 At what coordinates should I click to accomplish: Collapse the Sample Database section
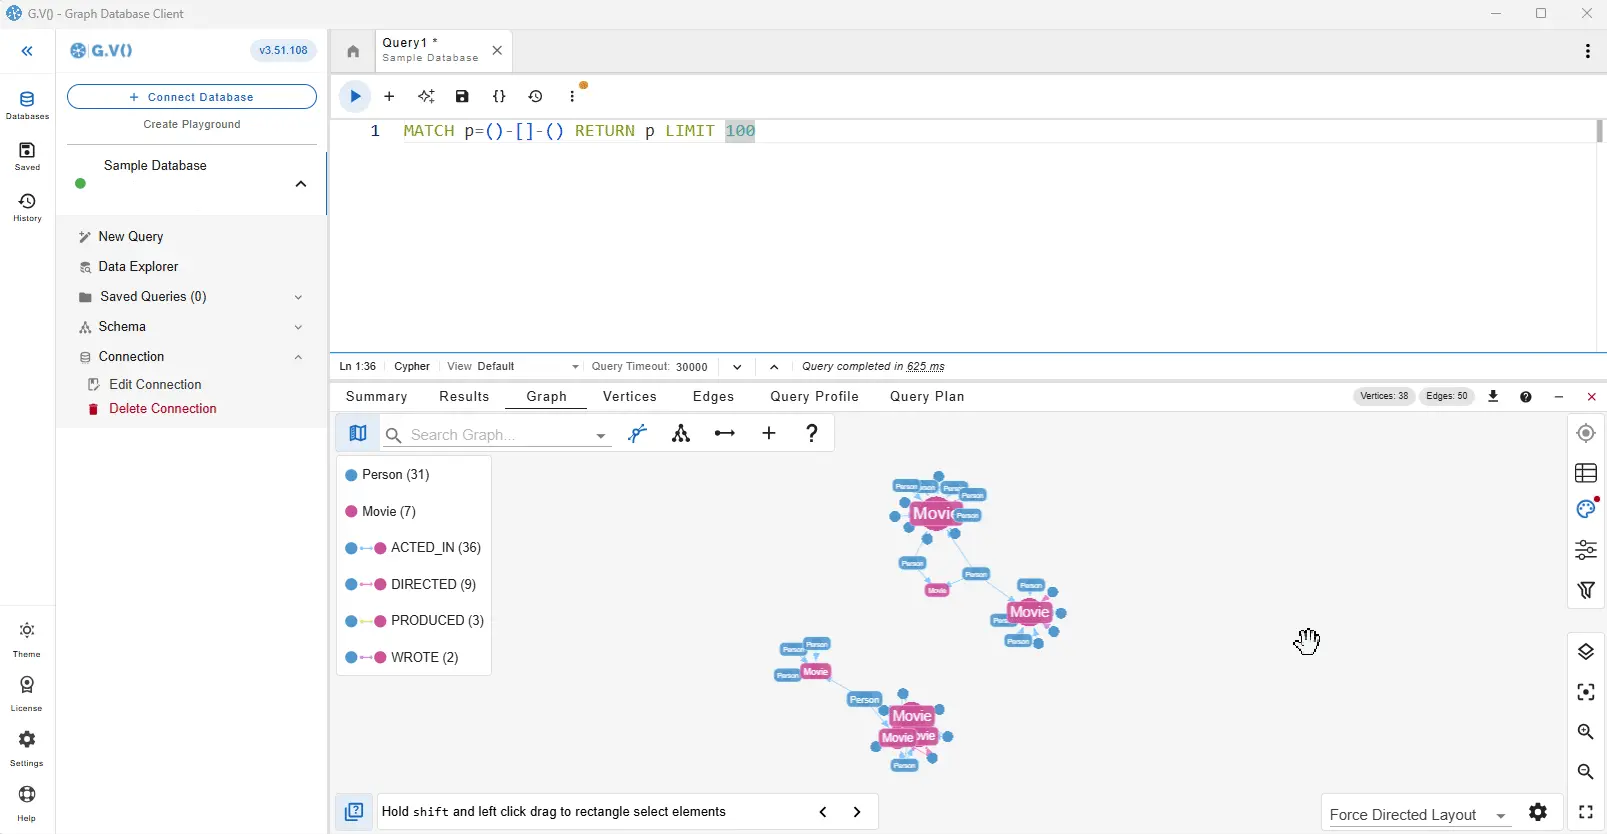click(x=301, y=184)
